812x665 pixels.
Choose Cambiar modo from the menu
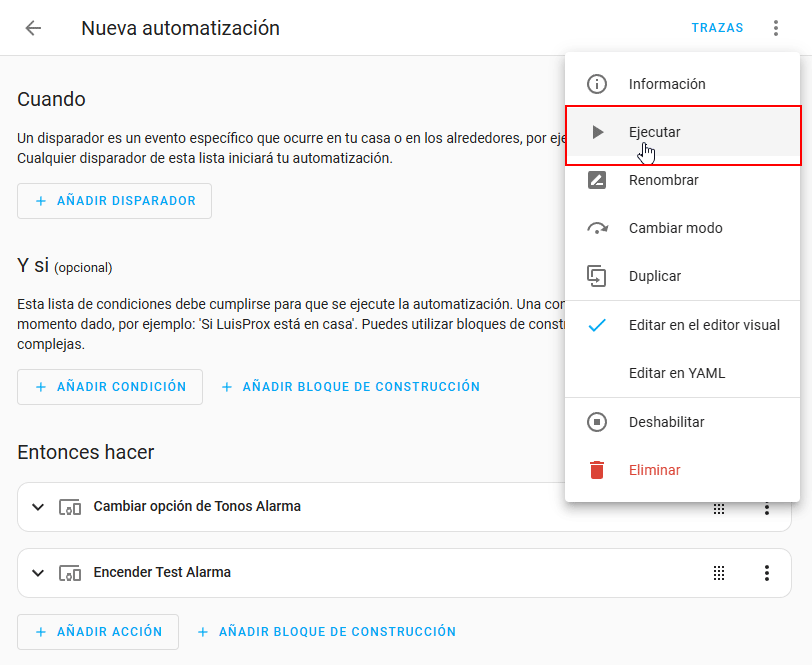tap(675, 228)
